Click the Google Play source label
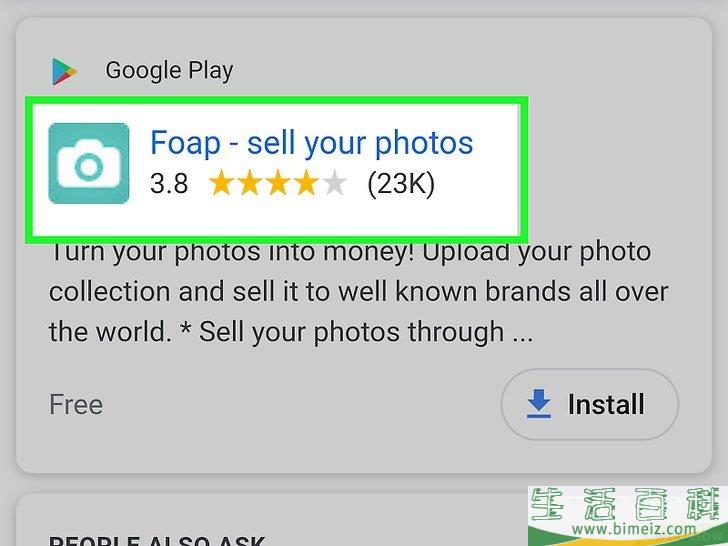This screenshot has width=728, height=546. tap(169, 71)
